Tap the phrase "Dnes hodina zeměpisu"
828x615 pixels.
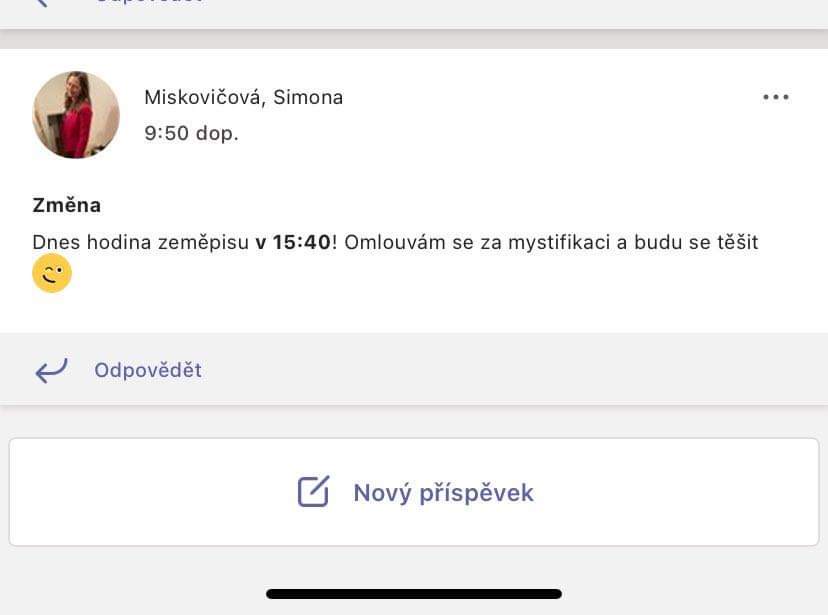click(140, 242)
